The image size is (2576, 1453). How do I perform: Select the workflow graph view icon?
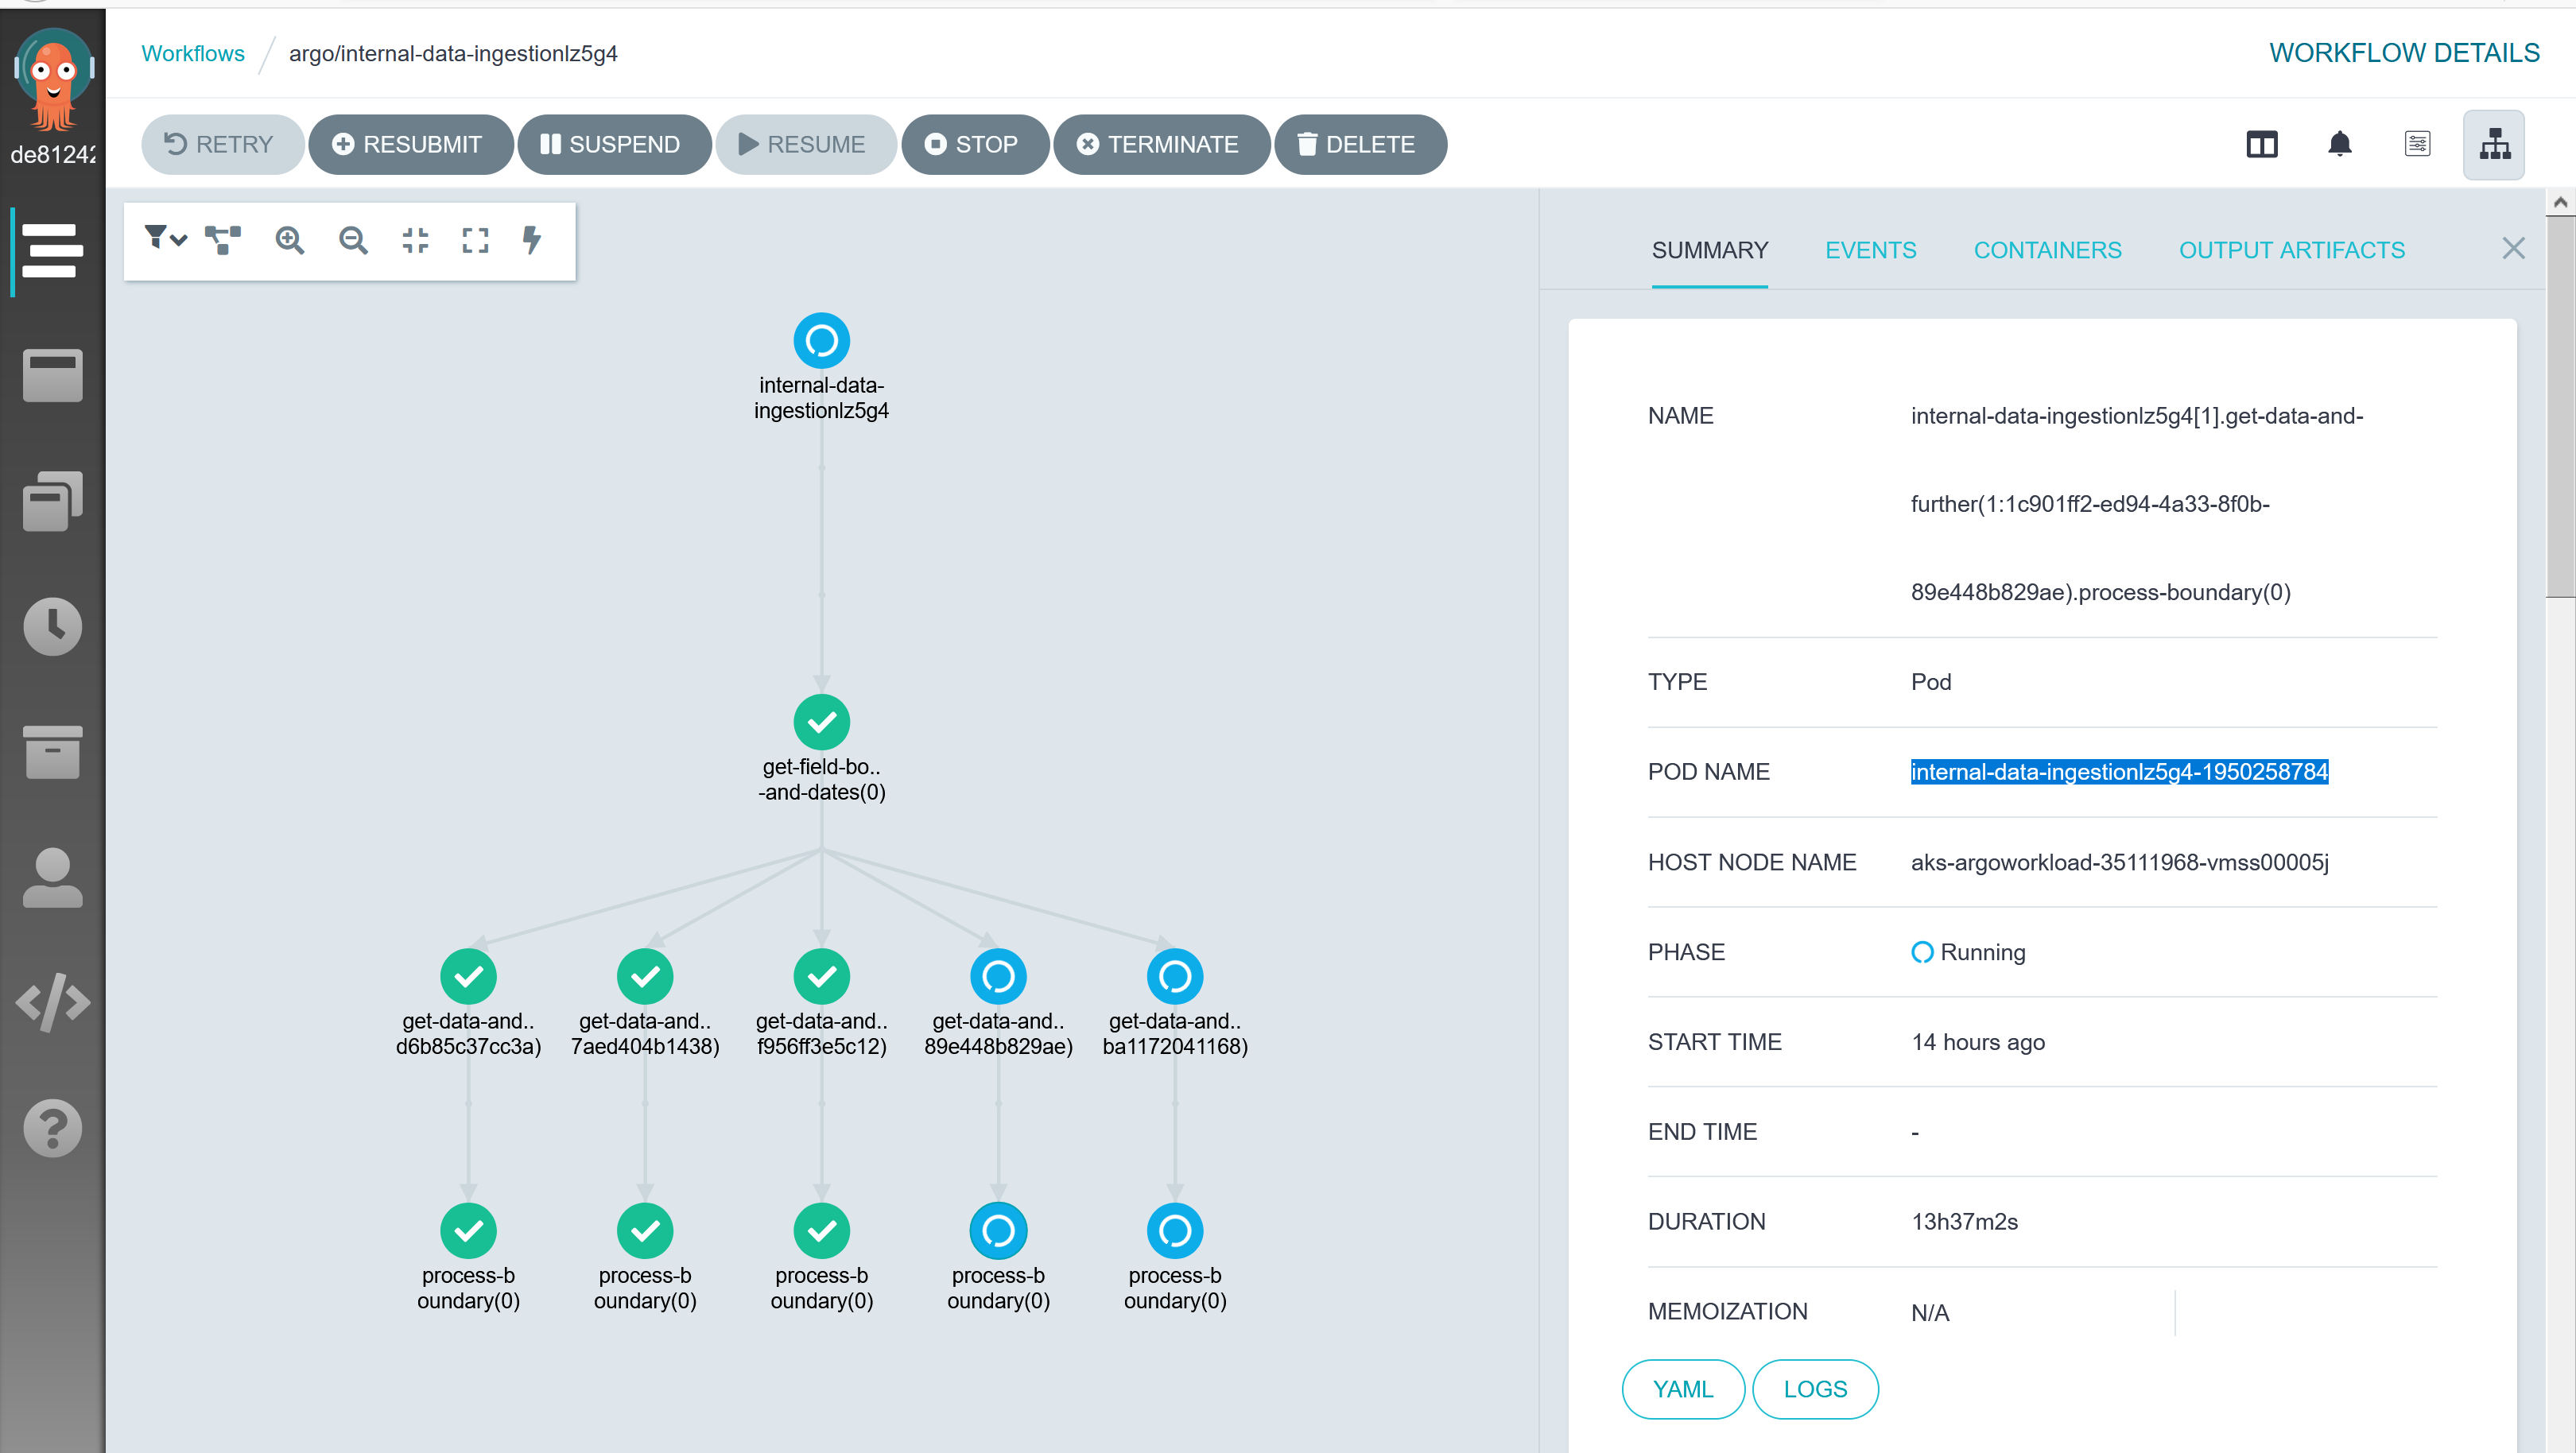[x=2494, y=144]
